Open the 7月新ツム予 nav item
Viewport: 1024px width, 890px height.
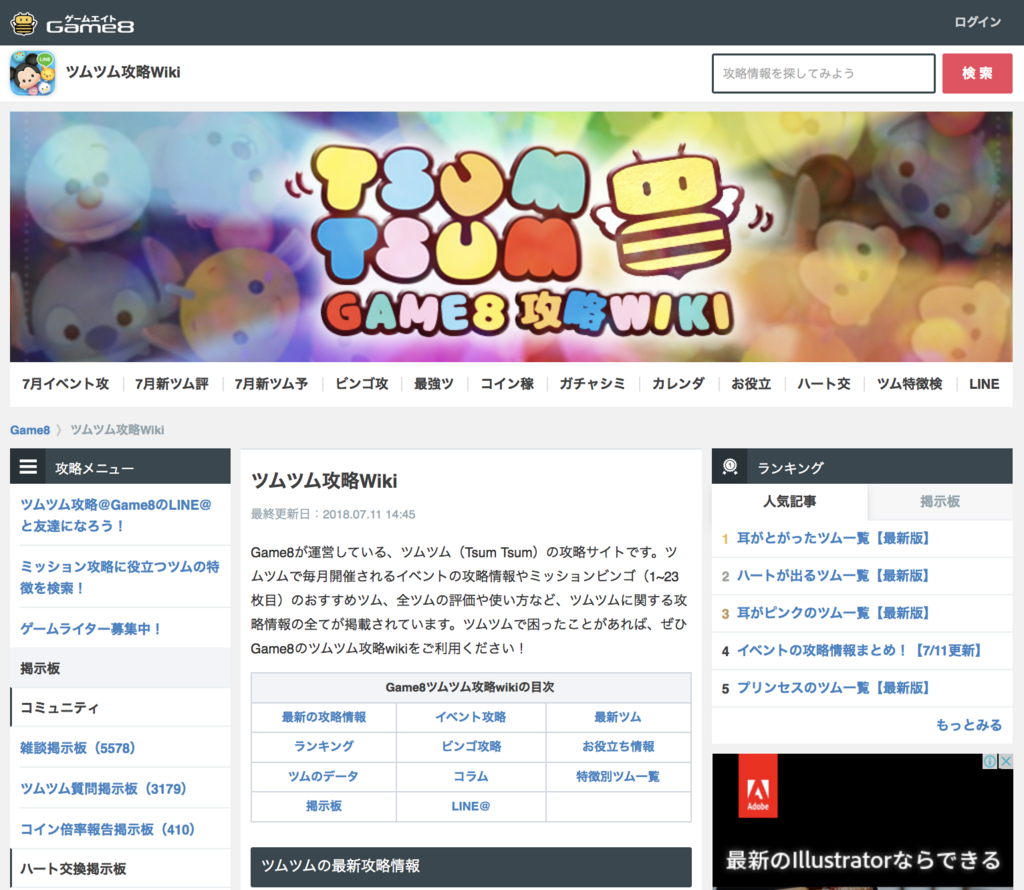(272, 384)
